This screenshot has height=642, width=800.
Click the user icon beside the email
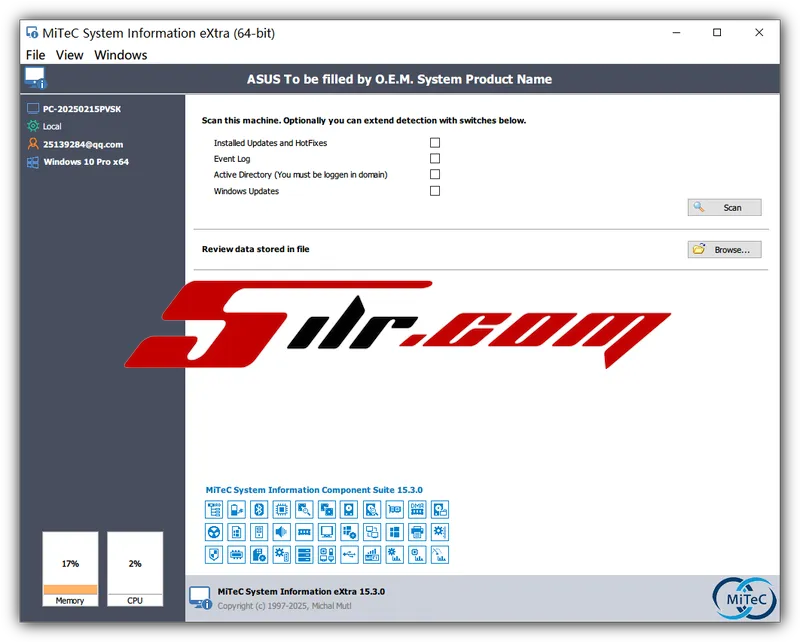coord(33,144)
